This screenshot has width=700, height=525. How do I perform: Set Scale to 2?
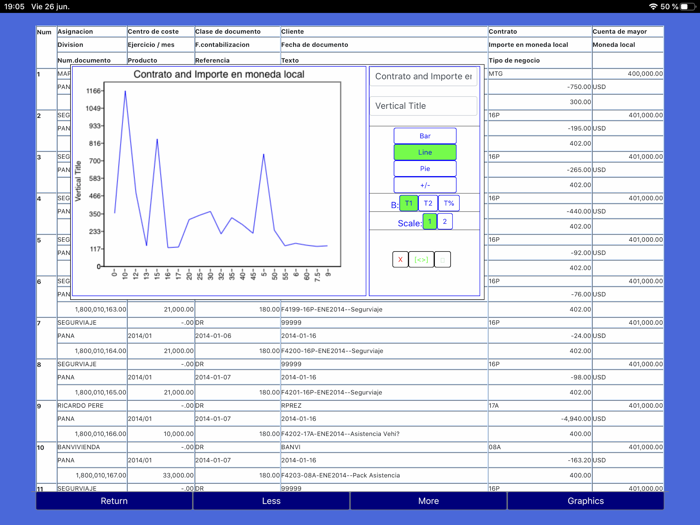(x=445, y=221)
